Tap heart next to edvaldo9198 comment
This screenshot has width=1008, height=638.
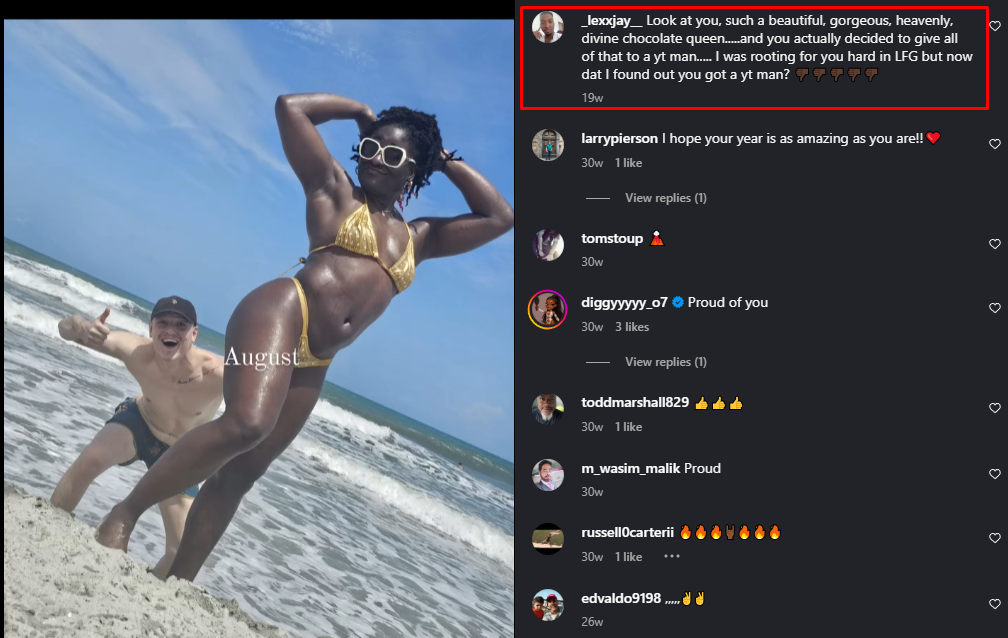(x=994, y=604)
